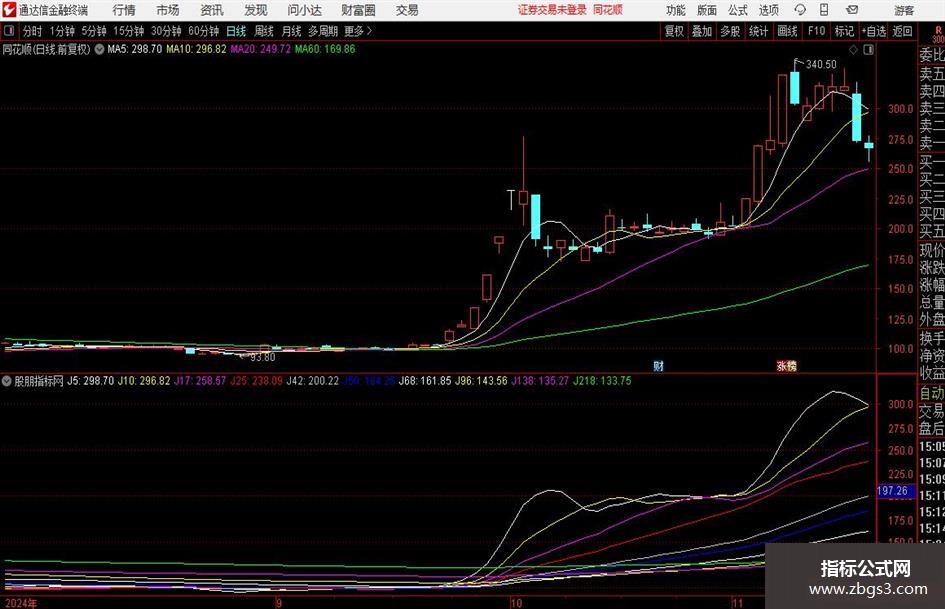Viewport: 945px width, 609px height.
Task: Click the J17: 258.57 indicator value
Action: (200, 381)
